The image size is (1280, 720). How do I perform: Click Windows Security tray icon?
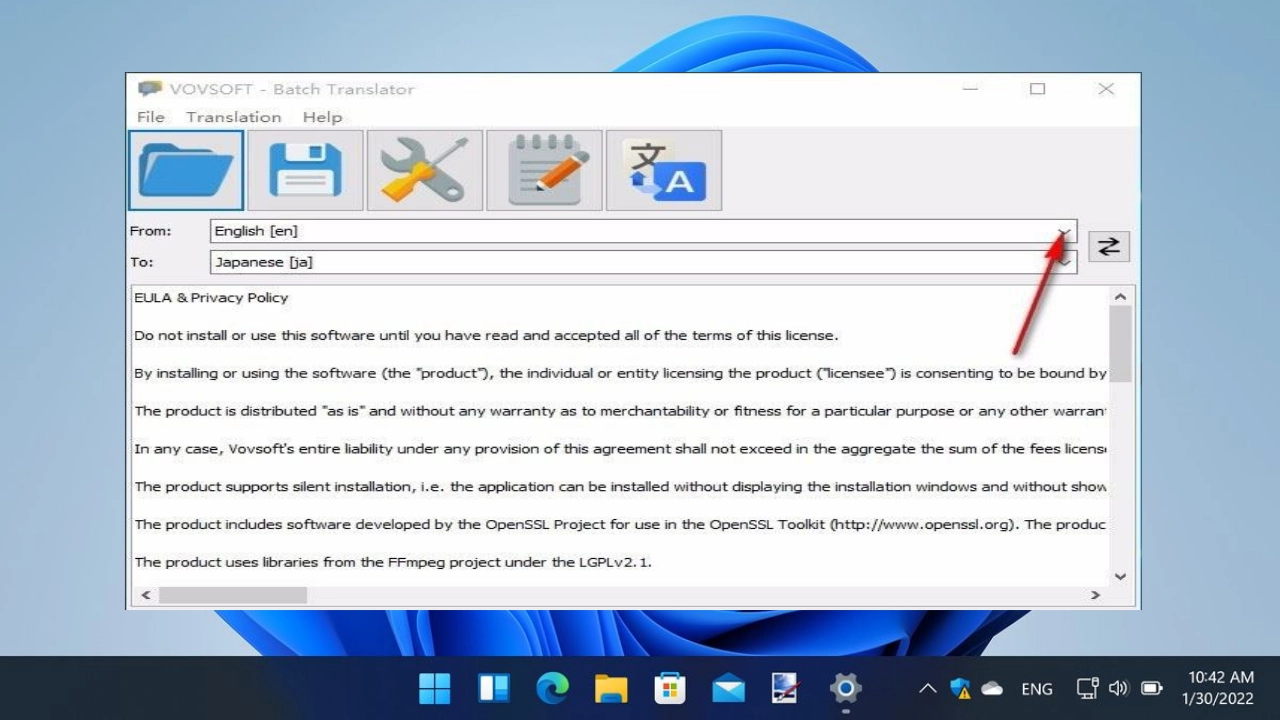960,688
